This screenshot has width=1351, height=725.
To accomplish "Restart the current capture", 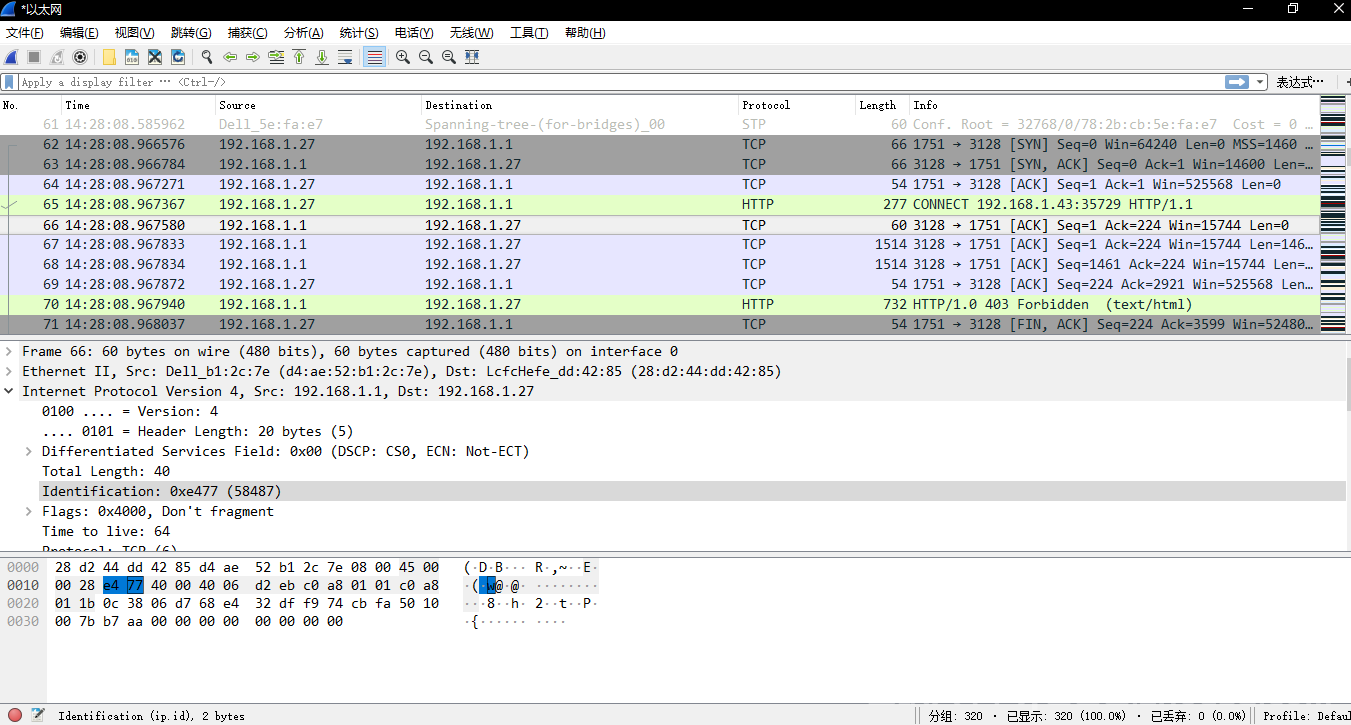I will (57, 57).
